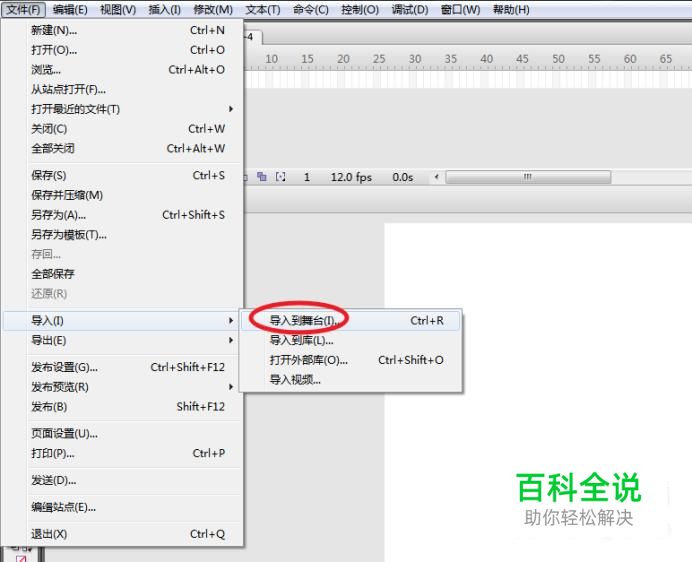Image resolution: width=692 pixels, height=562 pixels.
Task: Choose 另存为(A)... entry
Action: tap(123, 215)
